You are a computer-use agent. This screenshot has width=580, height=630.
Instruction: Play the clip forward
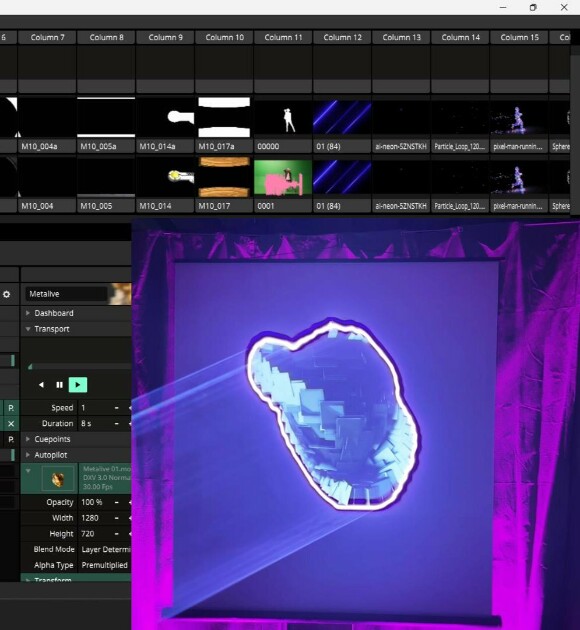(78, 385)
